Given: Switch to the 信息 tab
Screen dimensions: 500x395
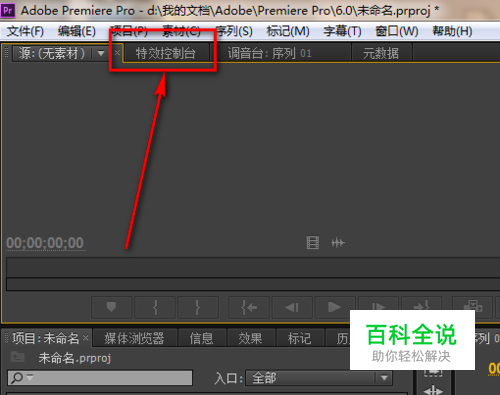Looking at the screenshot, I should coord(201,338).
